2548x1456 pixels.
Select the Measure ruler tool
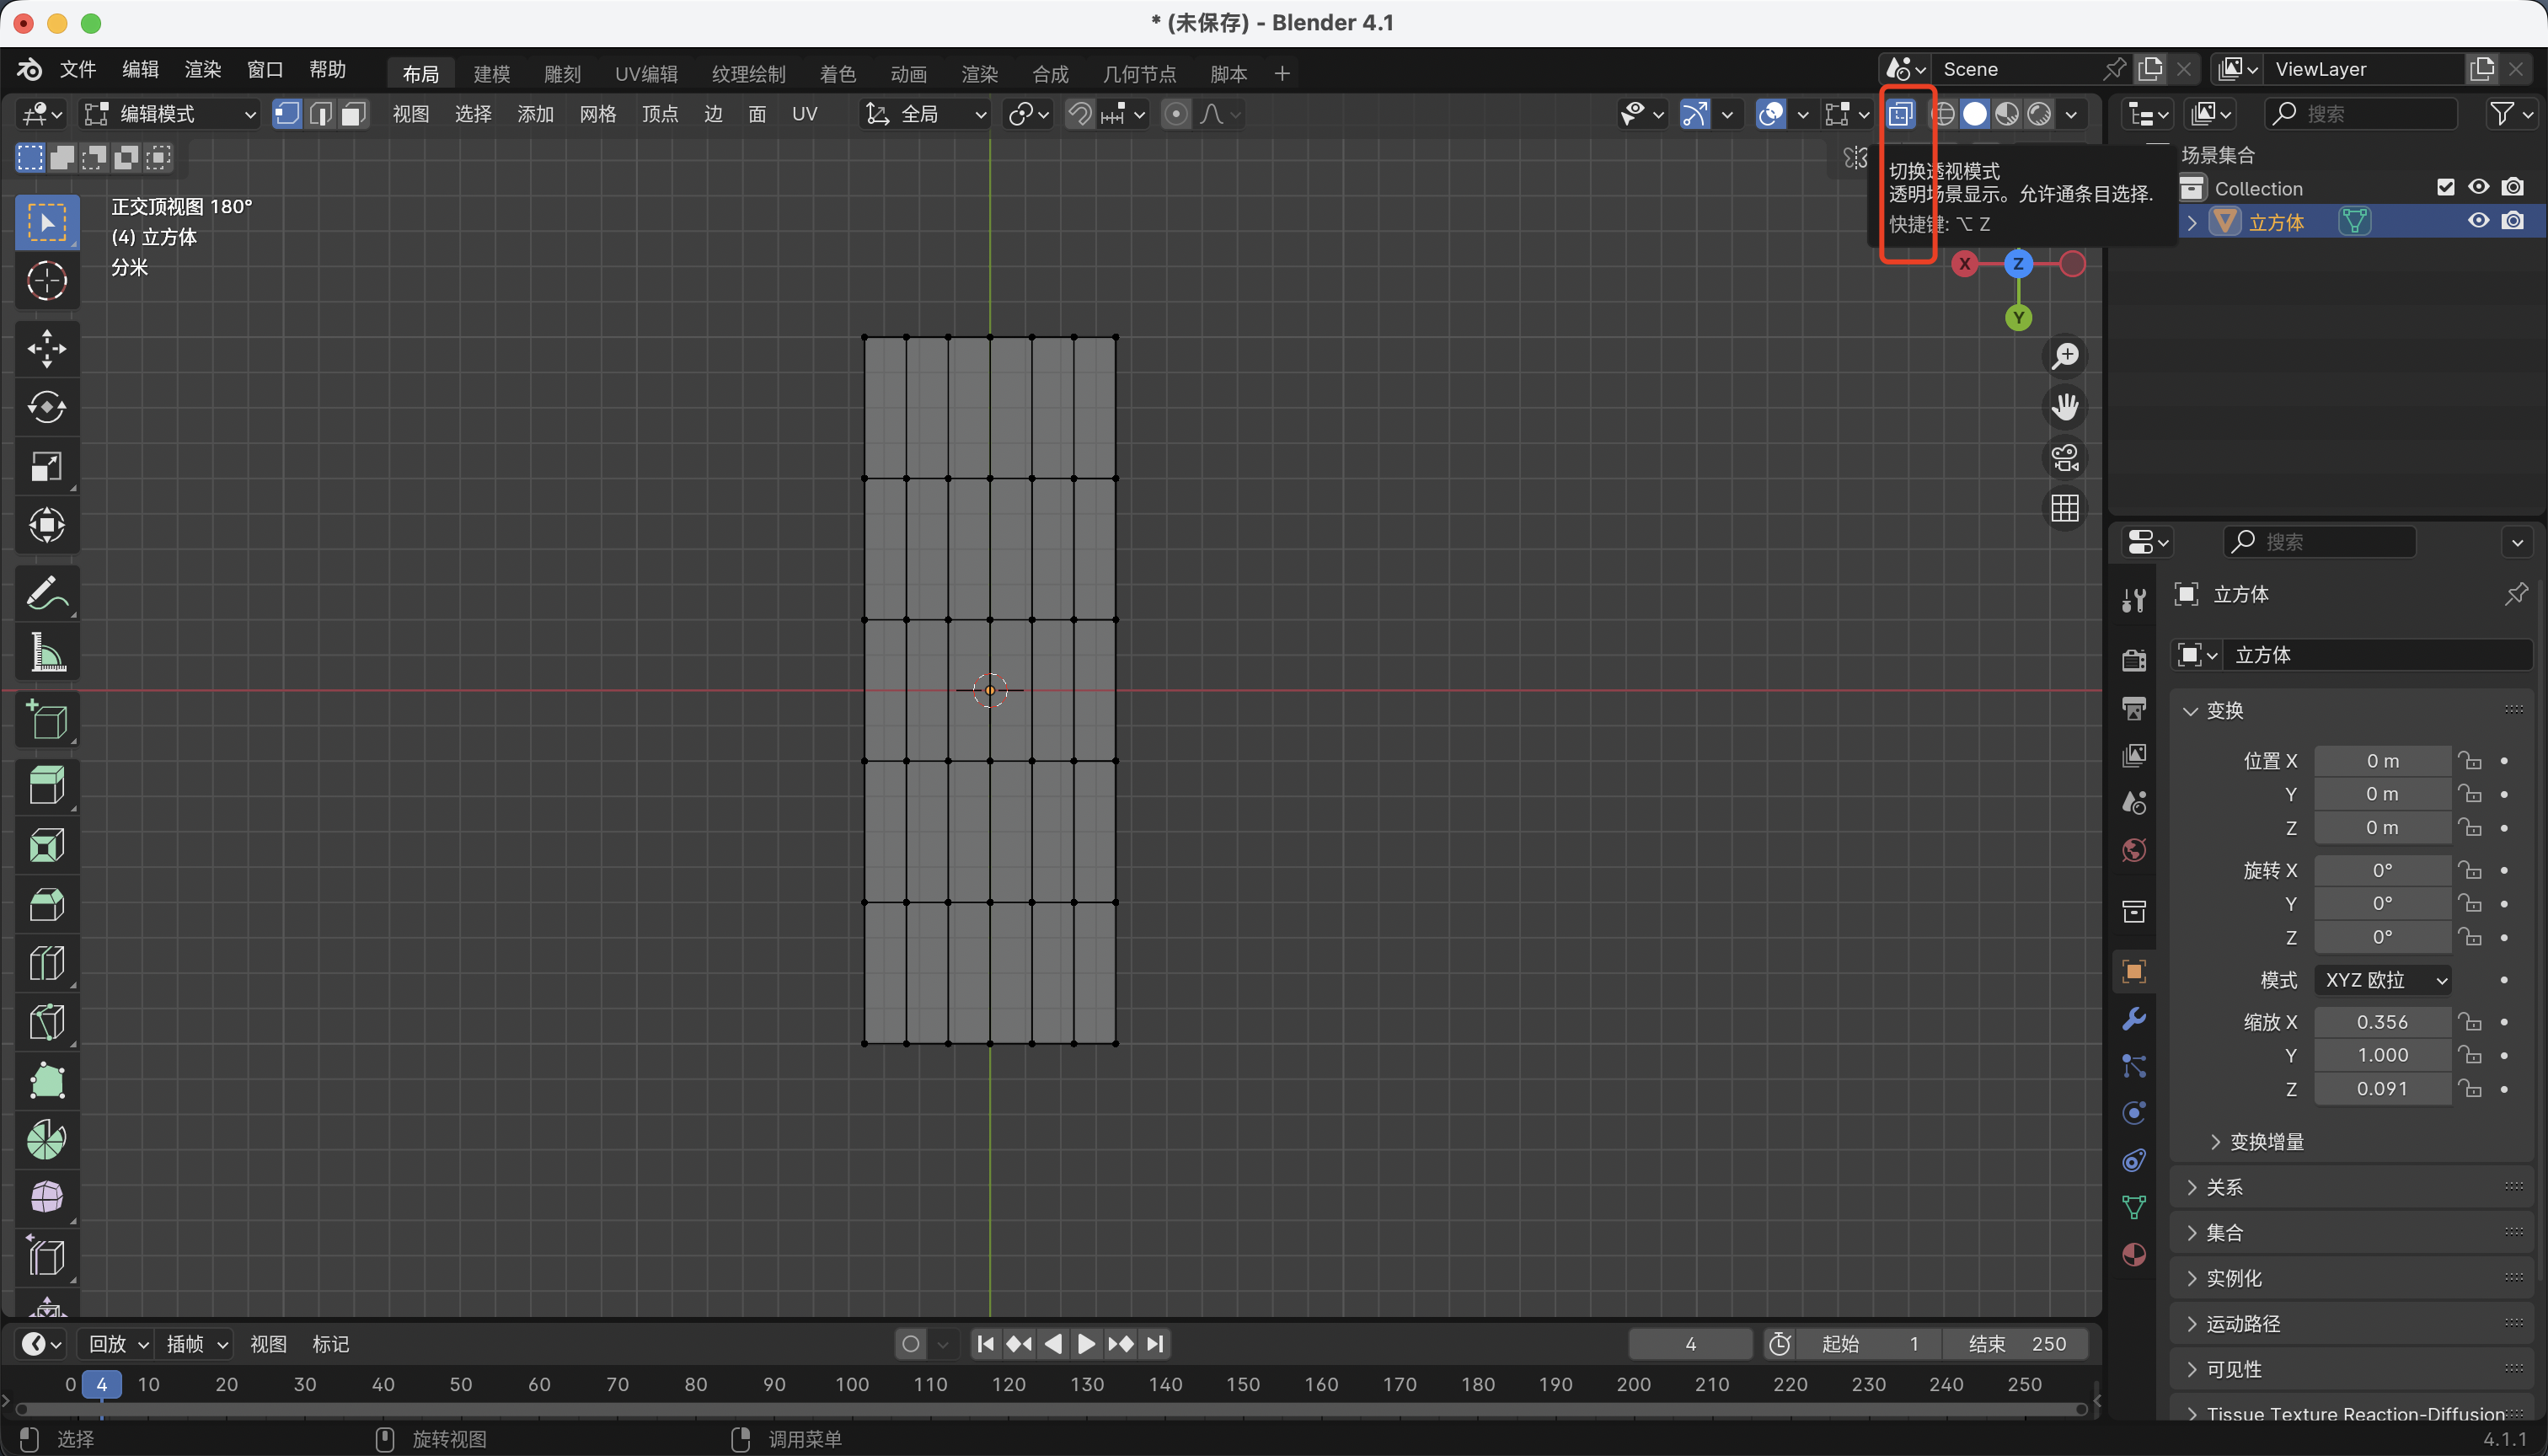[x=46, y=652]
